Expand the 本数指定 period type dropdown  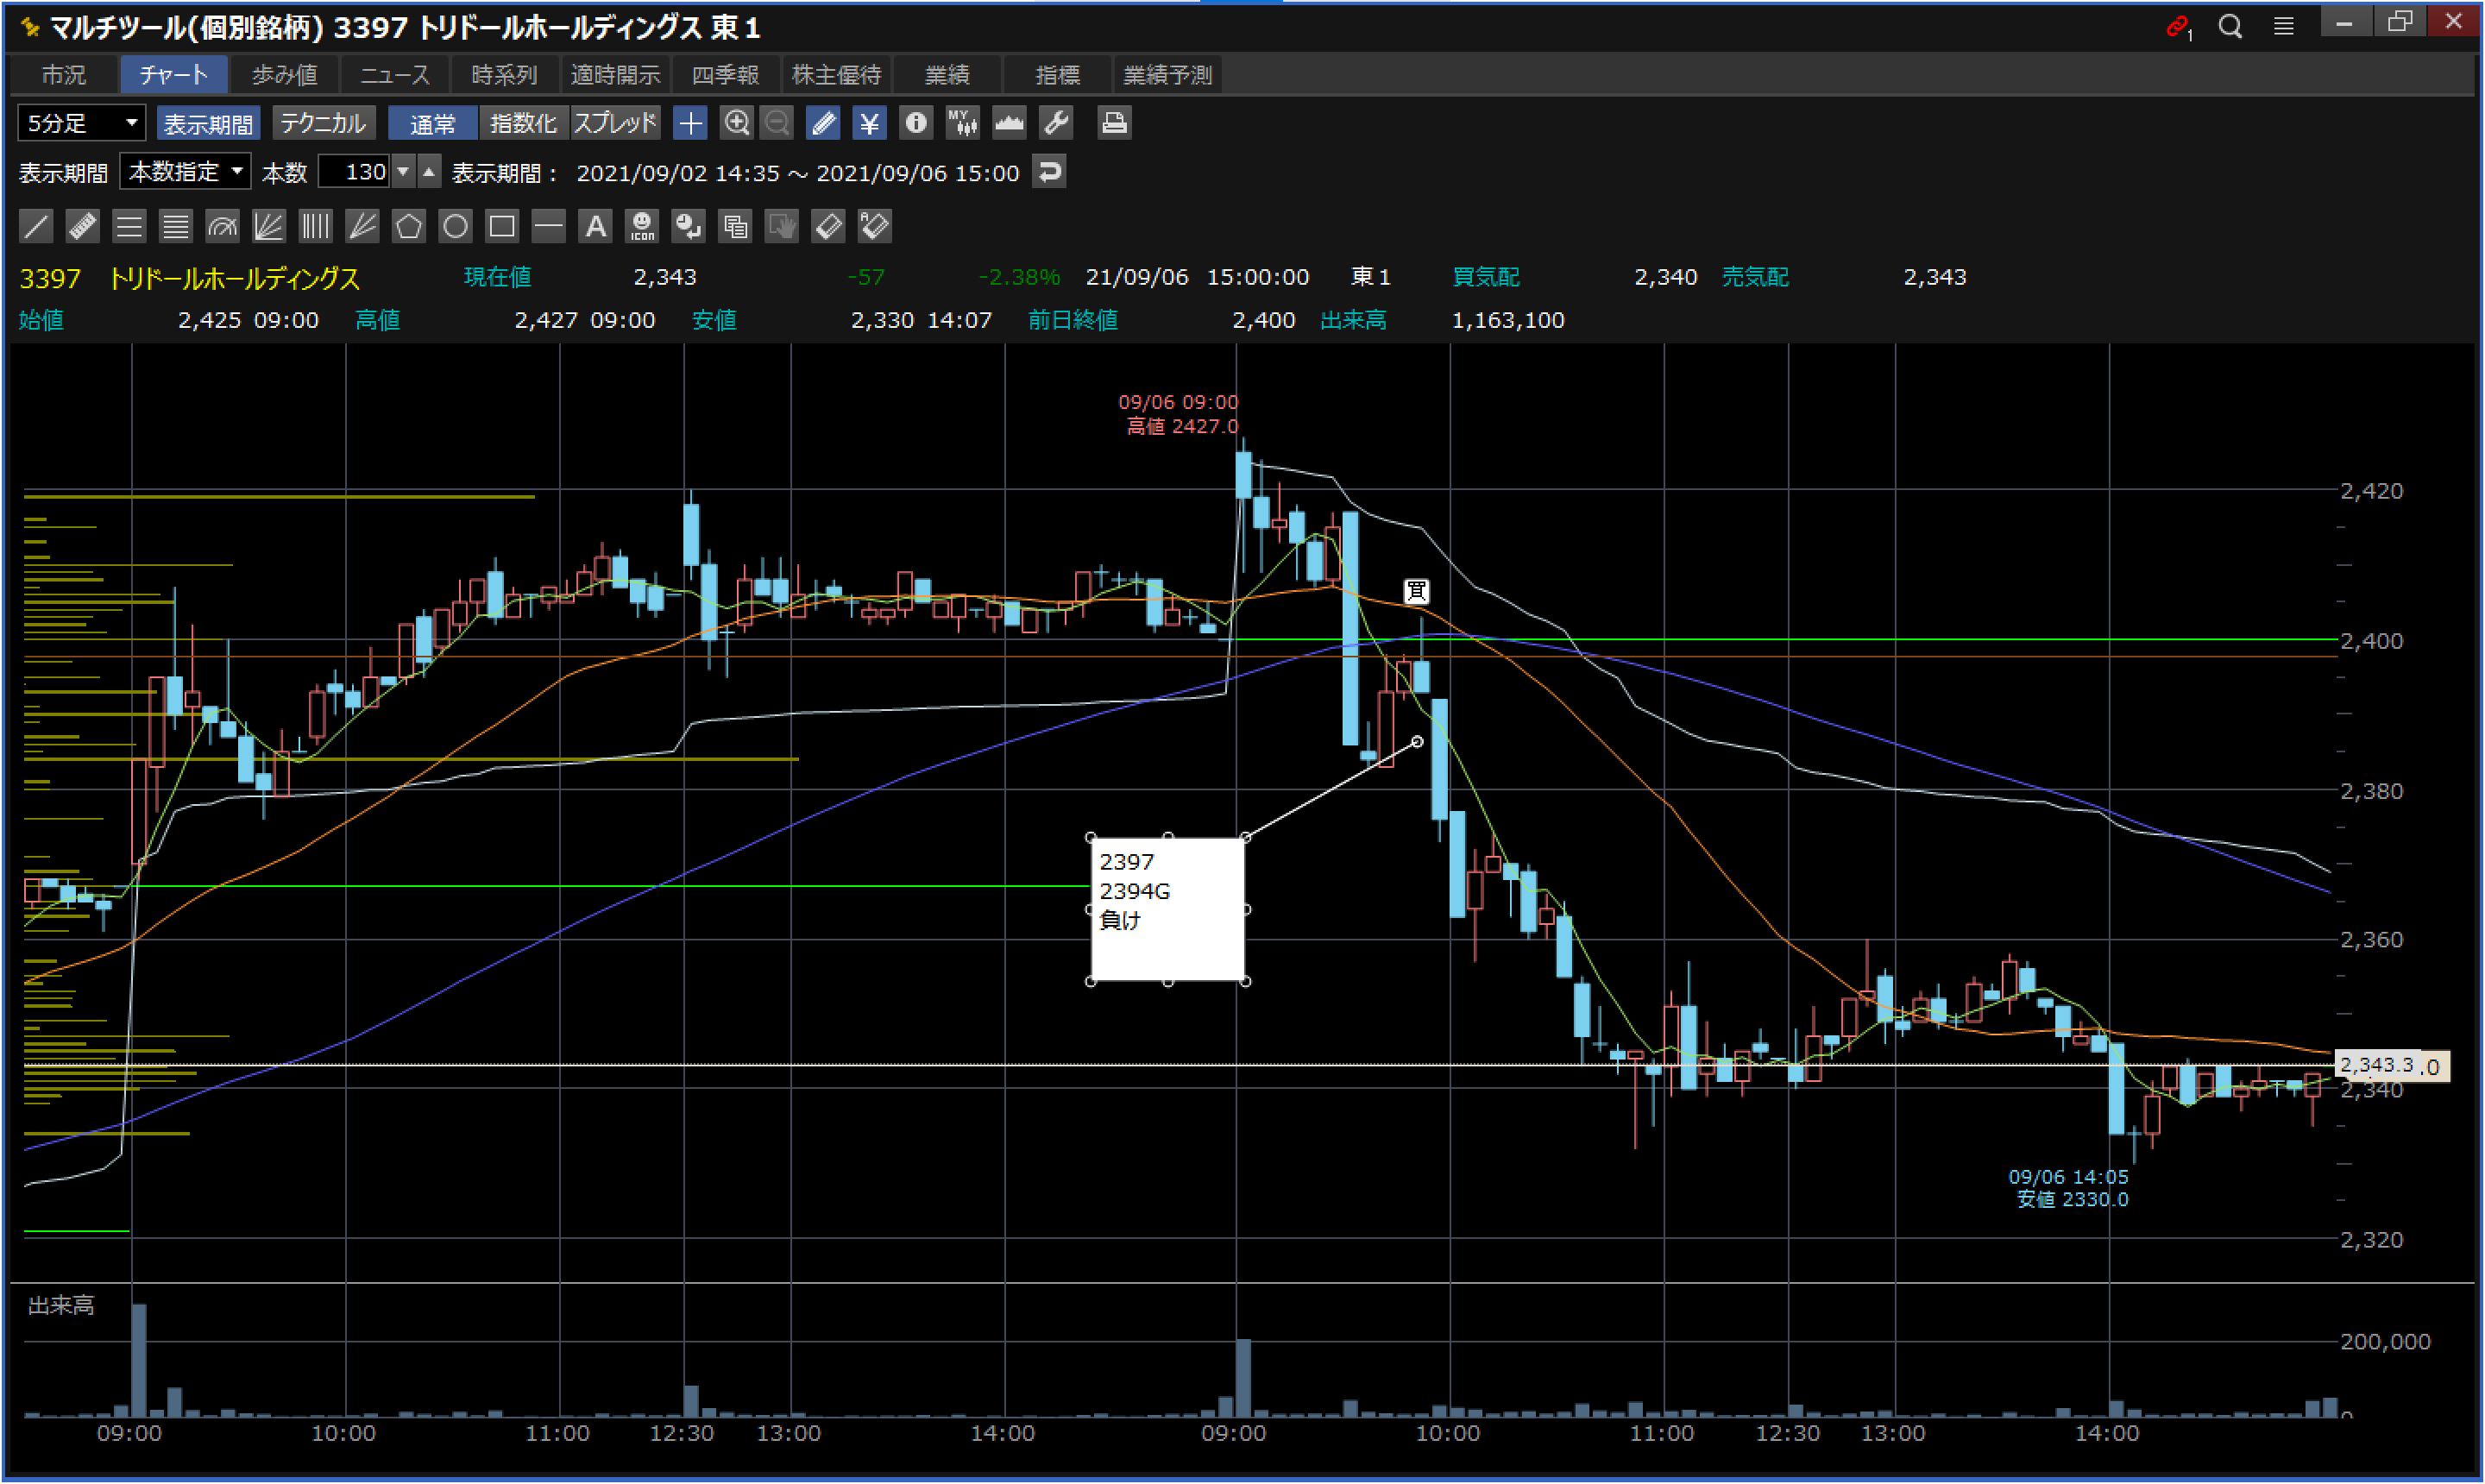[x=185, y=172]
